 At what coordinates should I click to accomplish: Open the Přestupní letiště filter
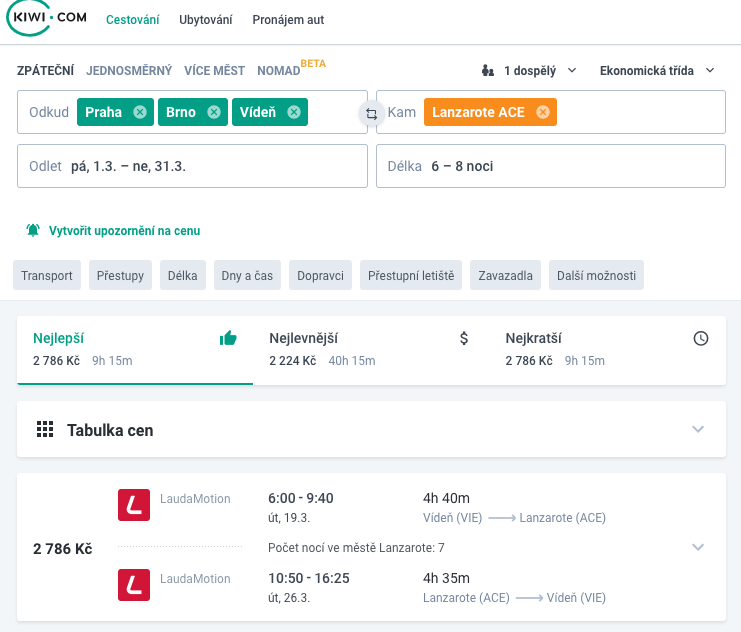(x=411, y=275)
